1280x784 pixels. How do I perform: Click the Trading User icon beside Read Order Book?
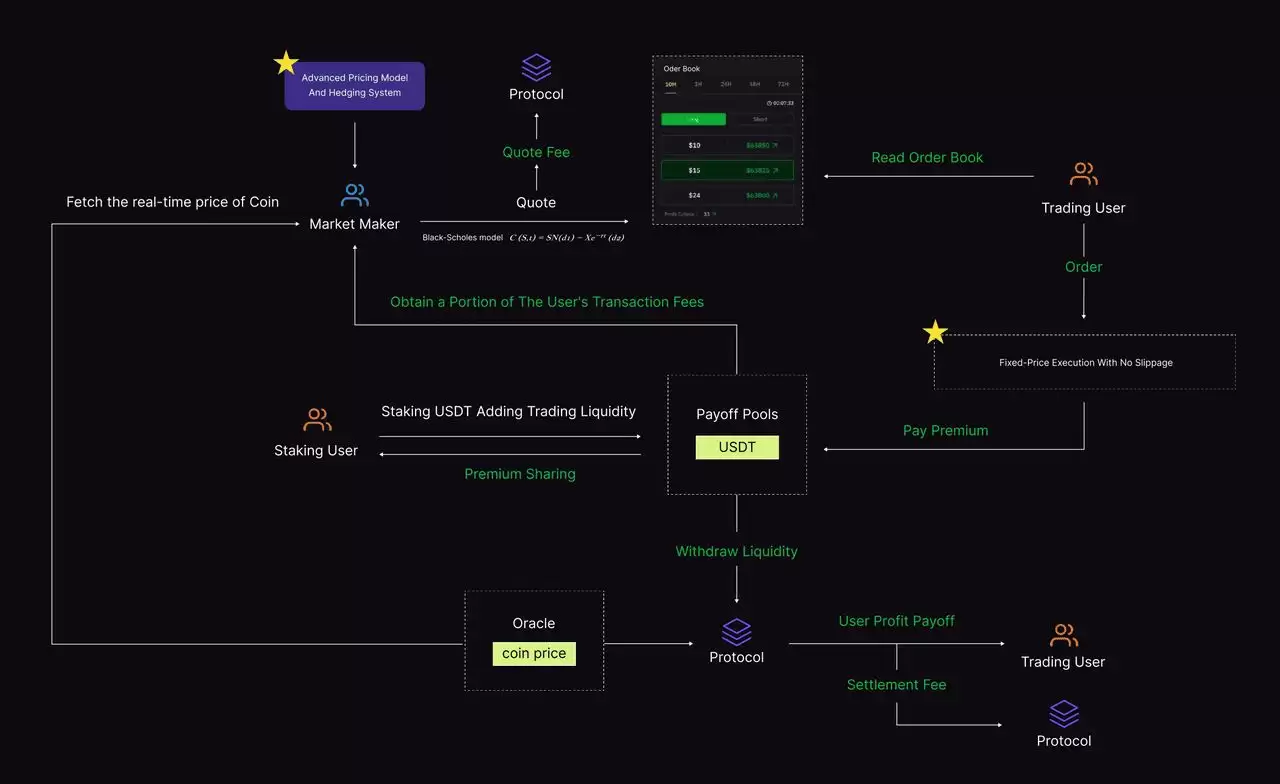(x=1083, y=175)
